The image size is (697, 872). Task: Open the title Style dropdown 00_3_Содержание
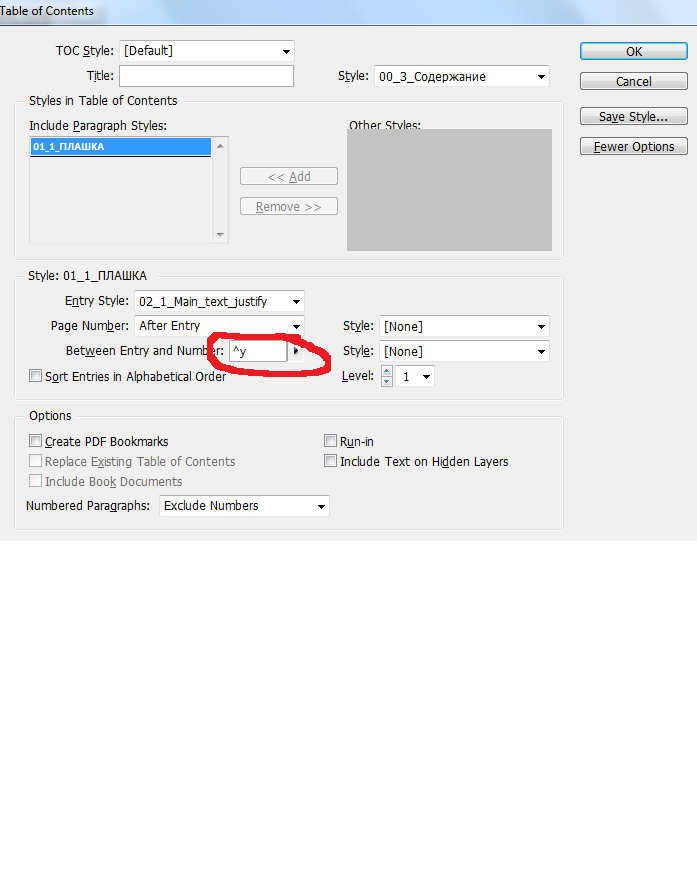(x=462, y=77)
